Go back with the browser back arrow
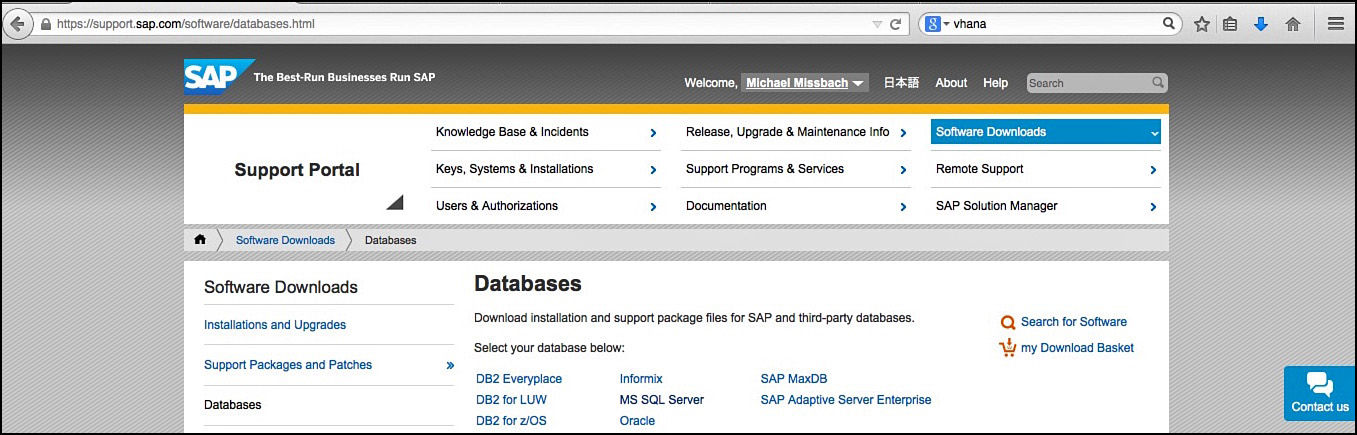This screenshot has height=435, width=1357. tap(16, 24)
